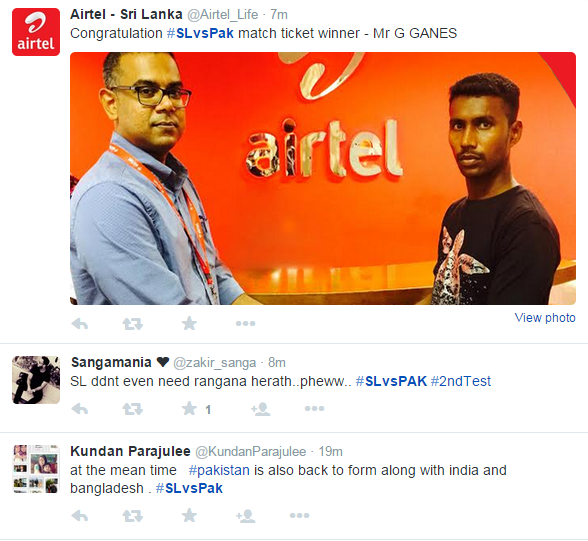Open more options on Airtel tweet
Viewport: 588px width, 541px height.
click(x=245, y=323)
